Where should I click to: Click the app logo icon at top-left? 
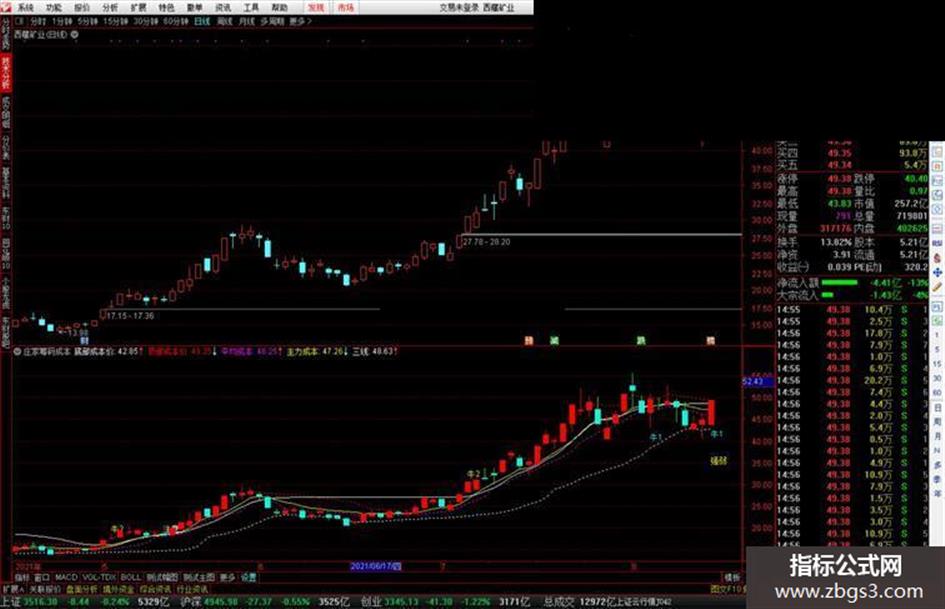coord(7,7)
